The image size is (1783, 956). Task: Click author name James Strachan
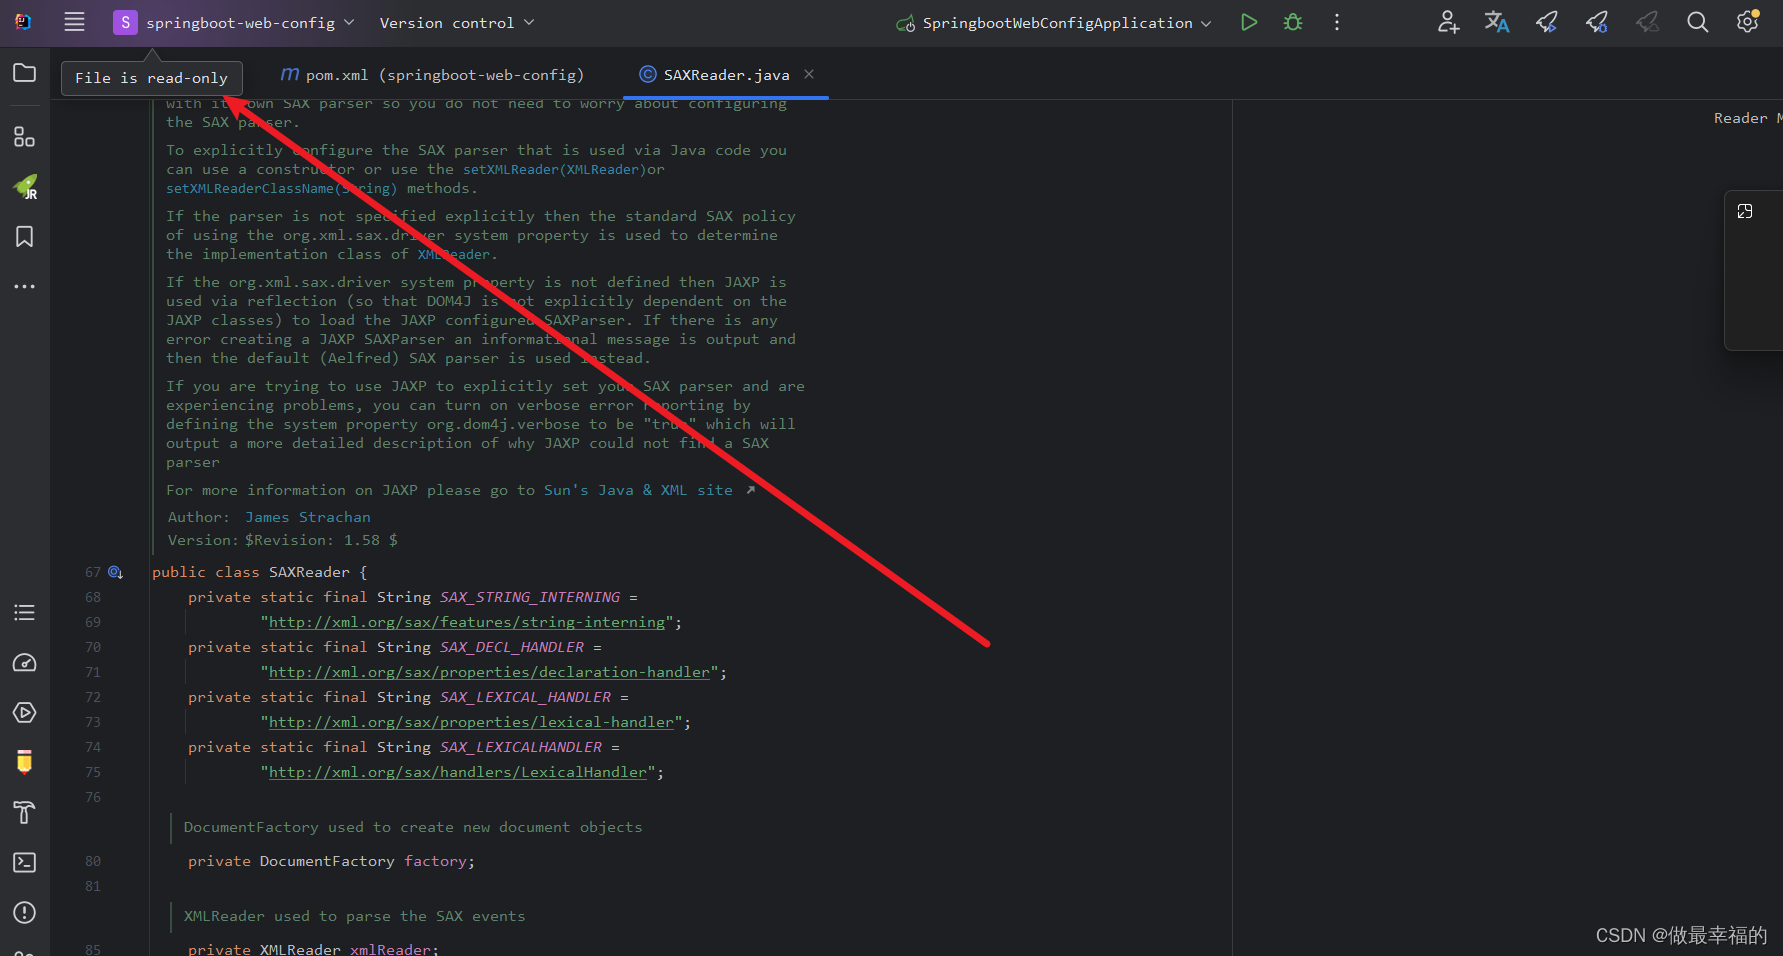point(308,517)
